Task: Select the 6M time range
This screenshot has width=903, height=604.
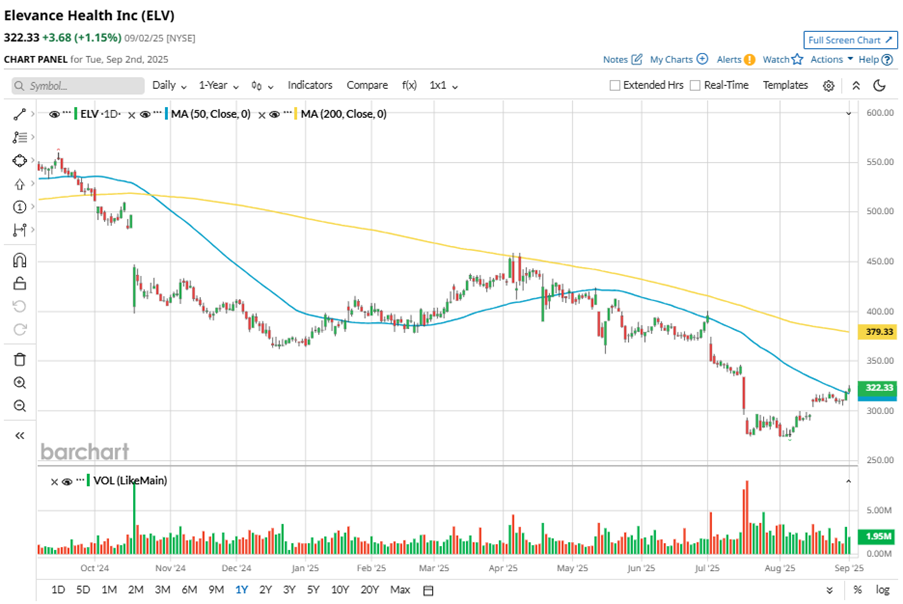Action: click(189, 590)
